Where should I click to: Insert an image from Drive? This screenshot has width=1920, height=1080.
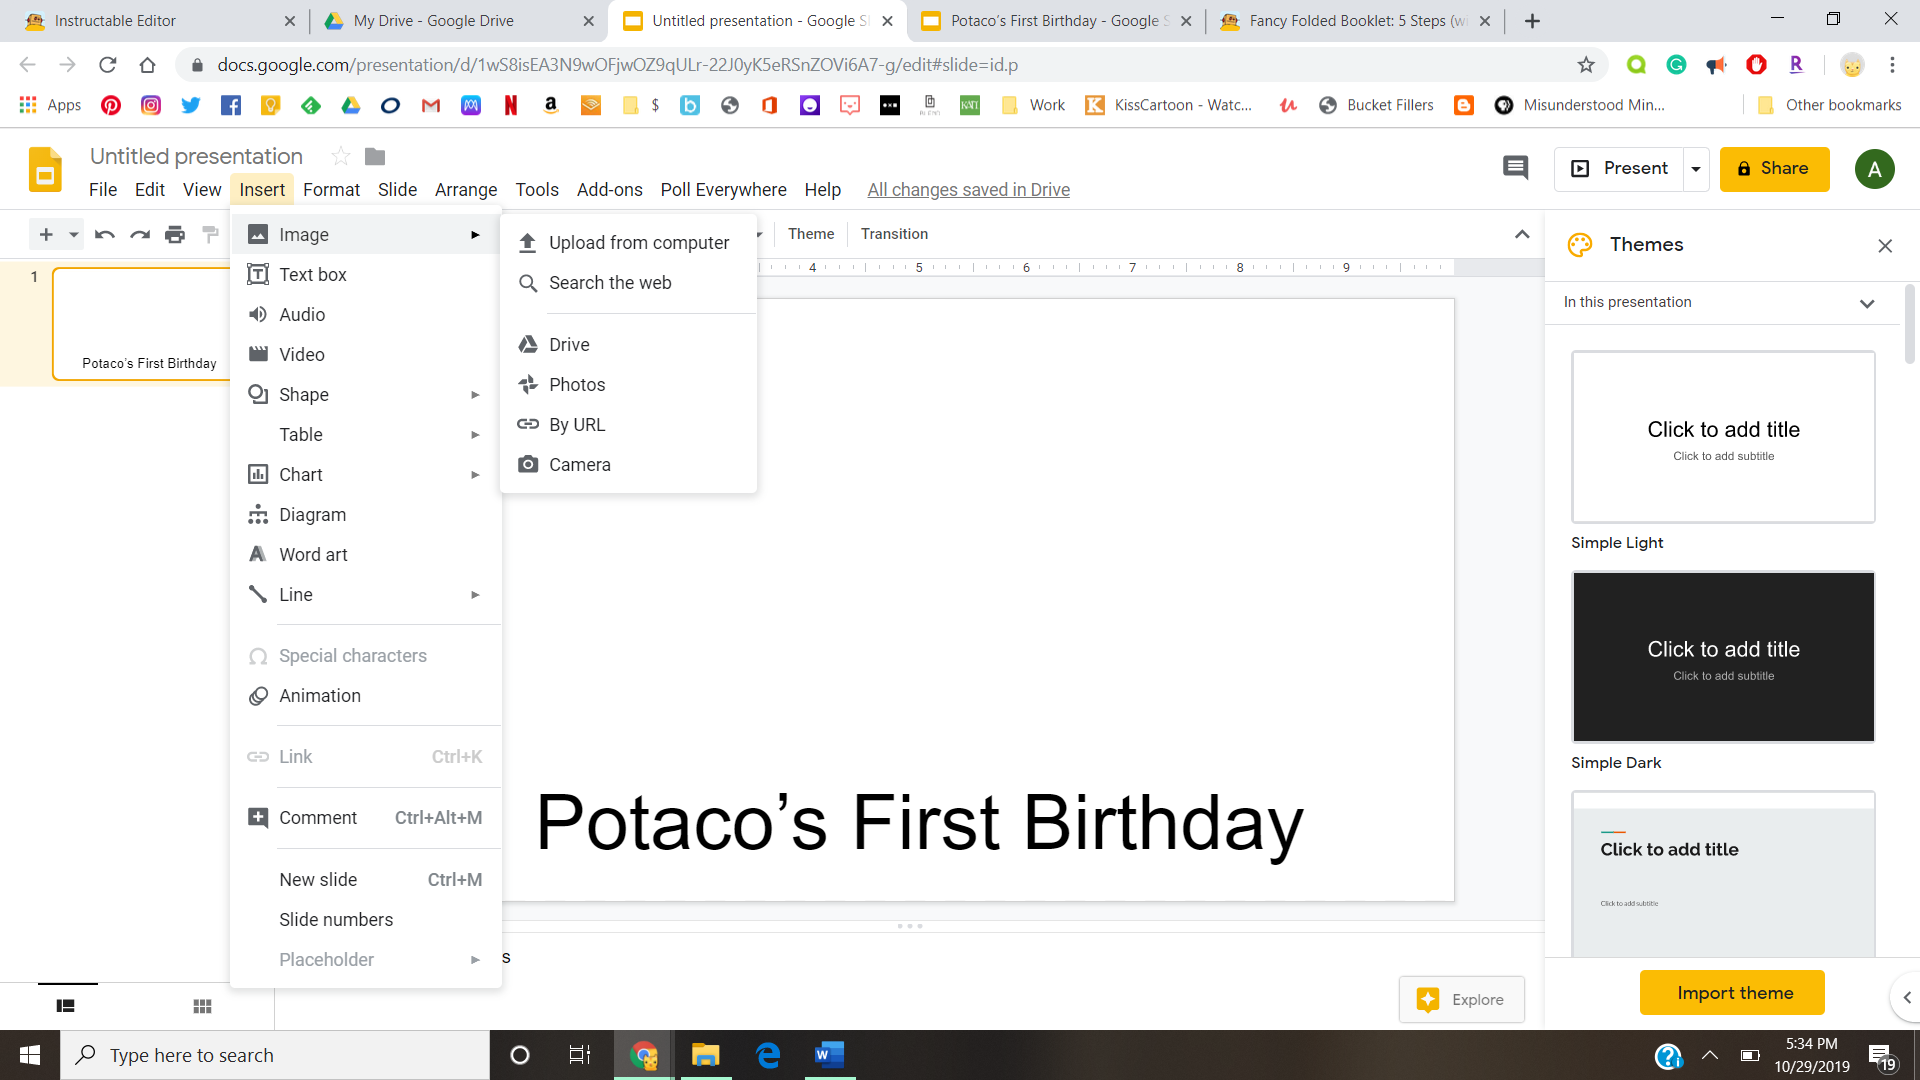[x=568, y=344]
